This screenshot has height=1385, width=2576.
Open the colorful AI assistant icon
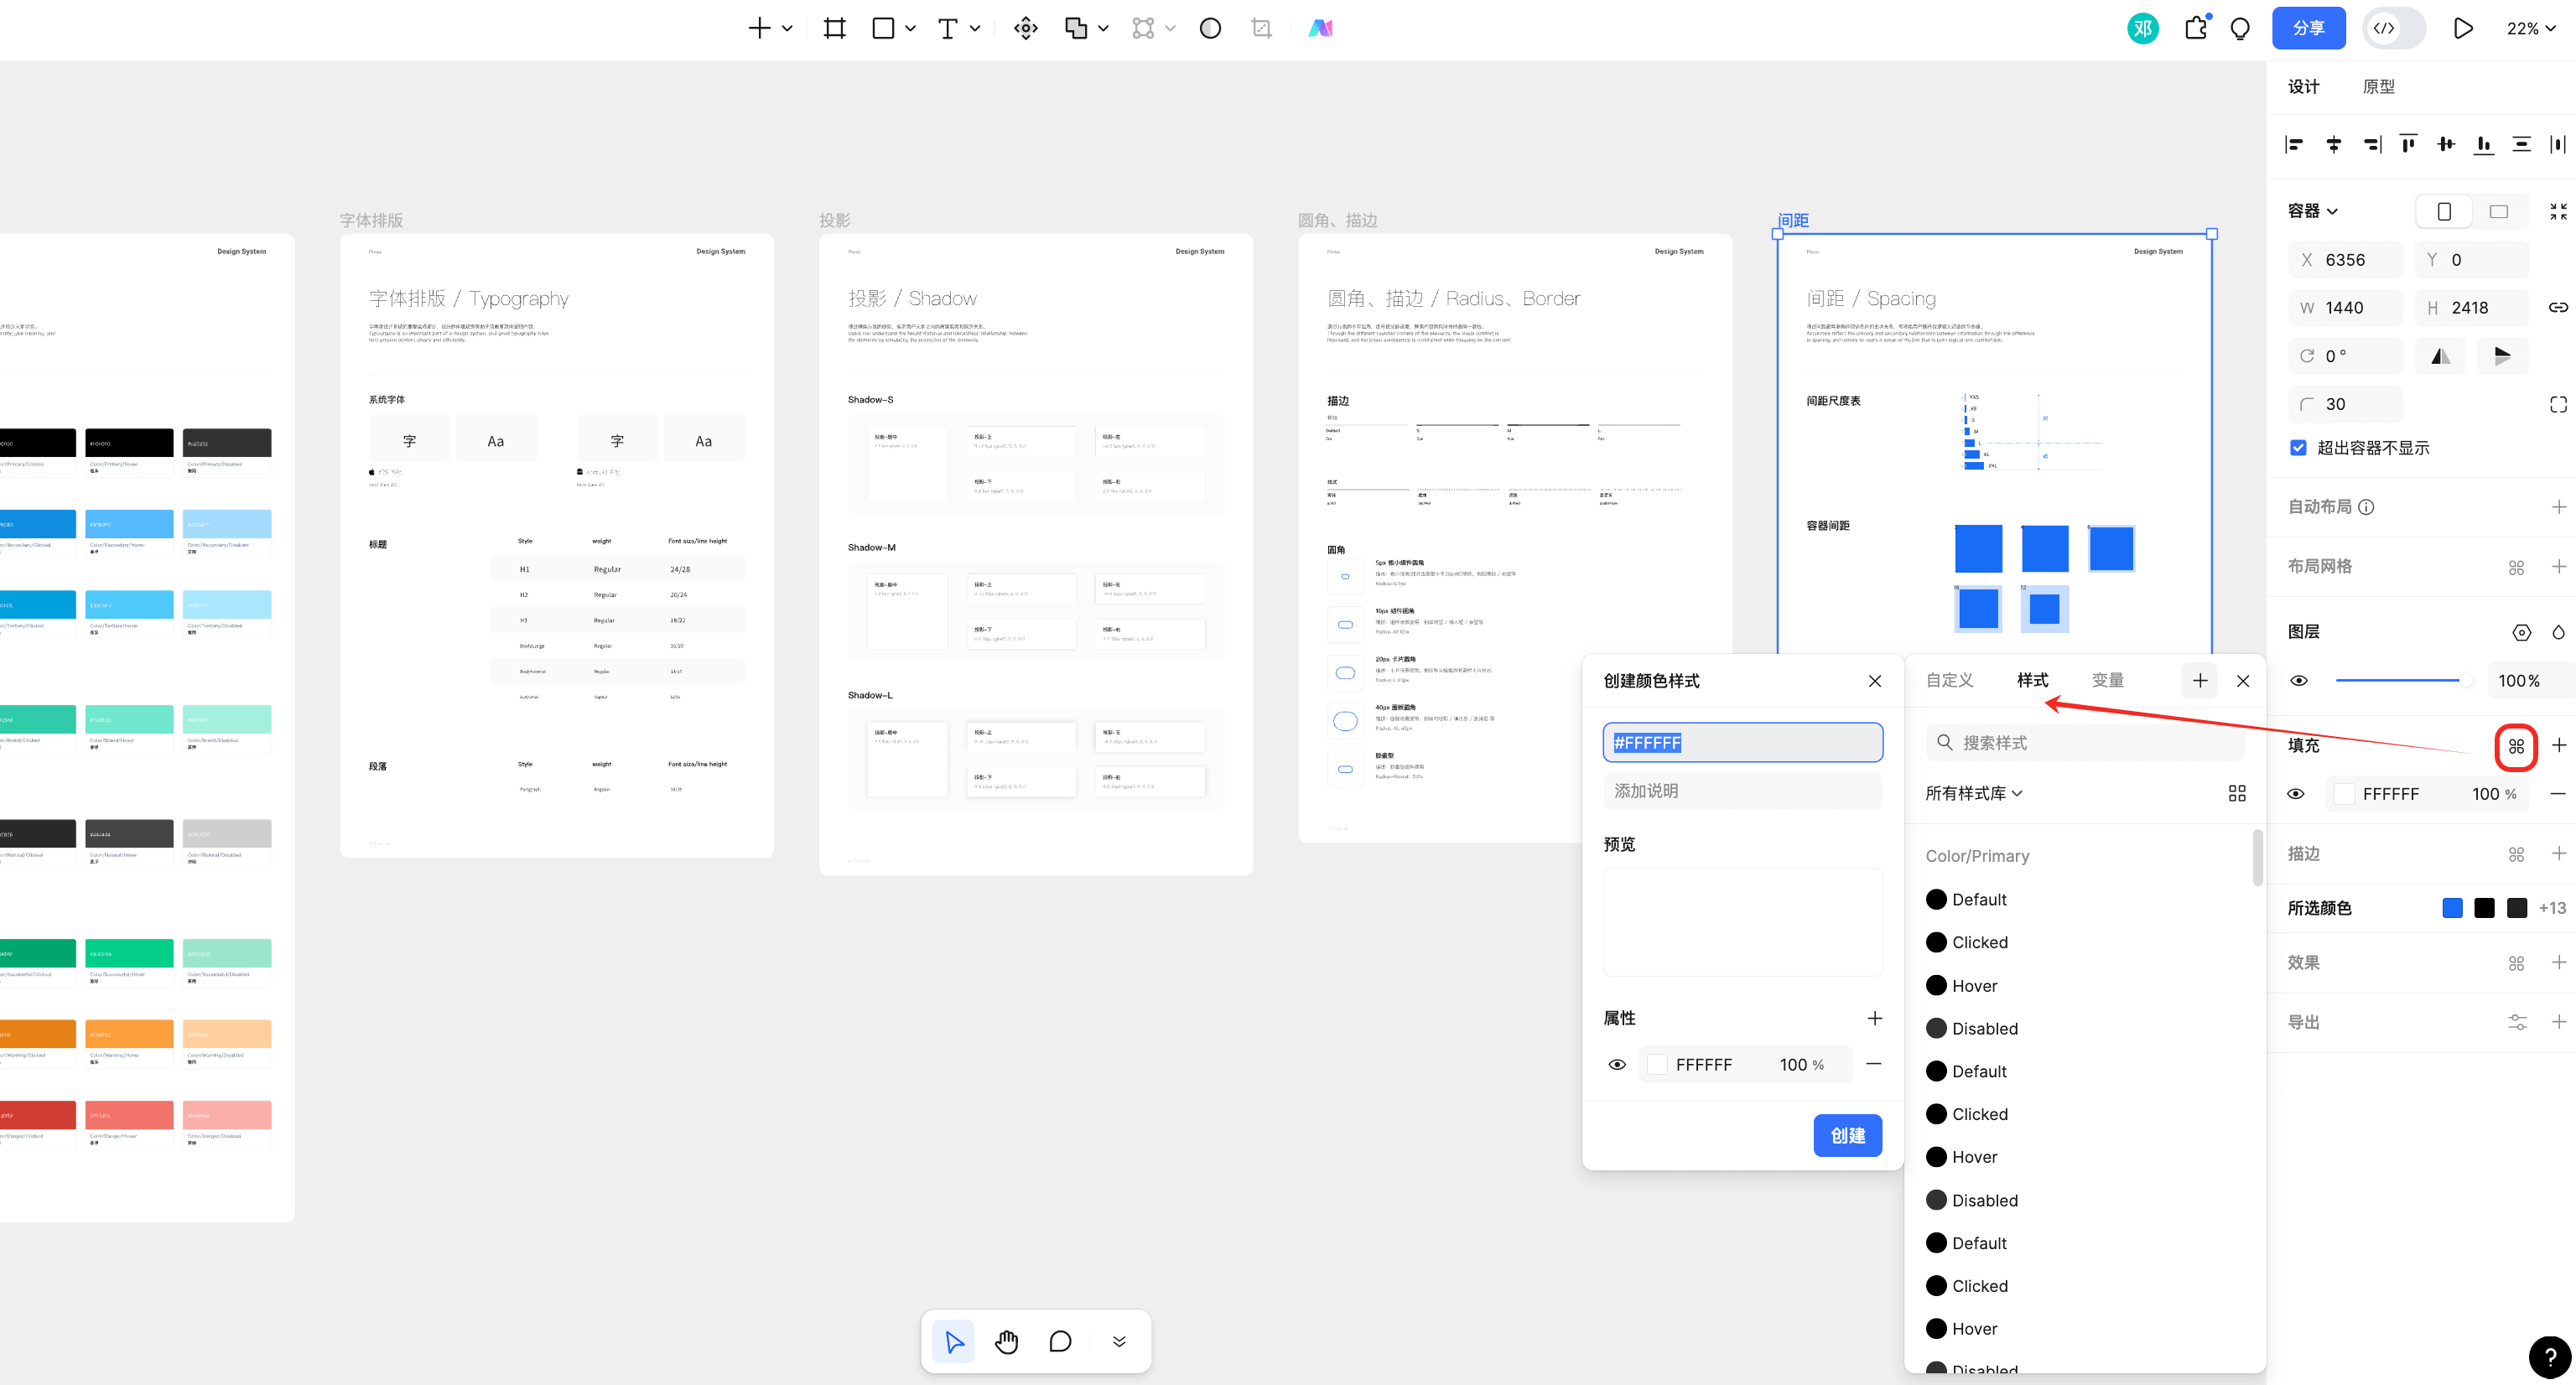click(x=1321, y=28)
